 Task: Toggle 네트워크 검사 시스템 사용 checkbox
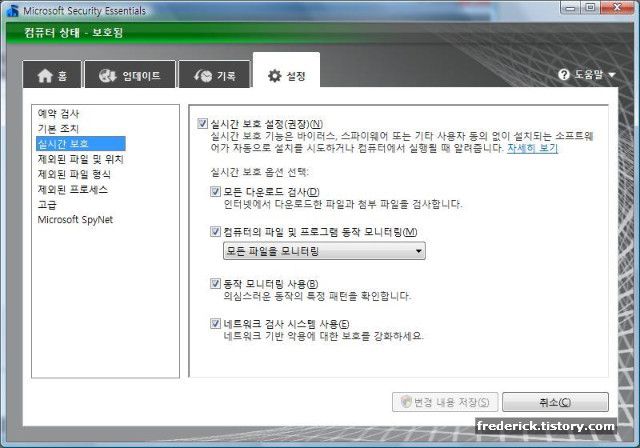tap(215, 324)
